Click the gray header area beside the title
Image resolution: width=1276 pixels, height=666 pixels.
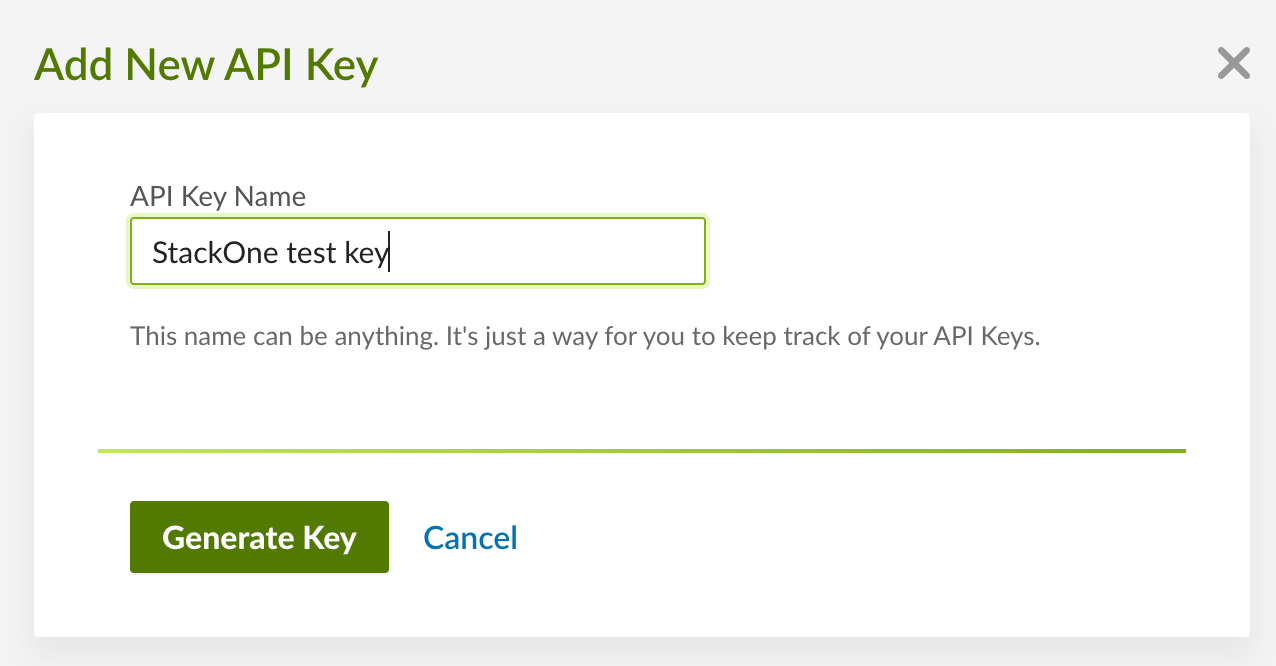(790, 66)
